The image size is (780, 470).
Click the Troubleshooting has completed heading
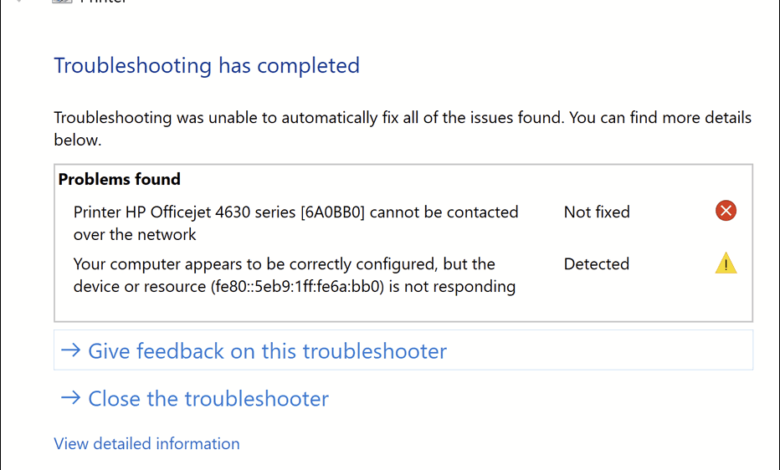coord(206,66)
